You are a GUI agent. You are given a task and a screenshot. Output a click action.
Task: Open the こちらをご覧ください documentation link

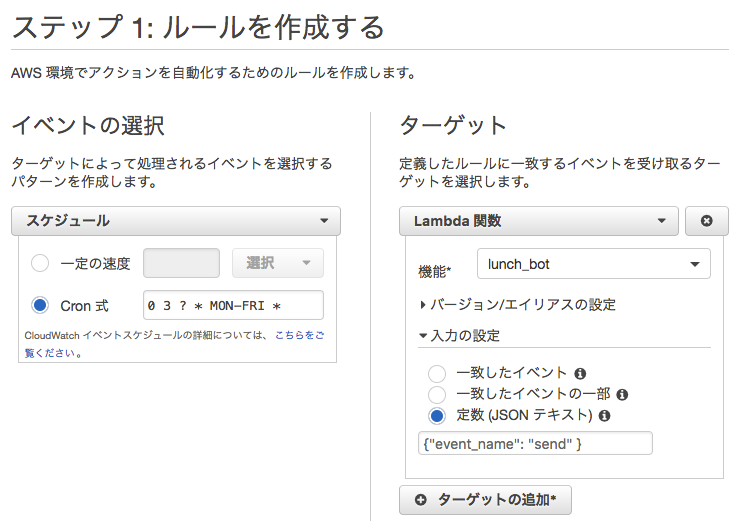click(300, 337)
